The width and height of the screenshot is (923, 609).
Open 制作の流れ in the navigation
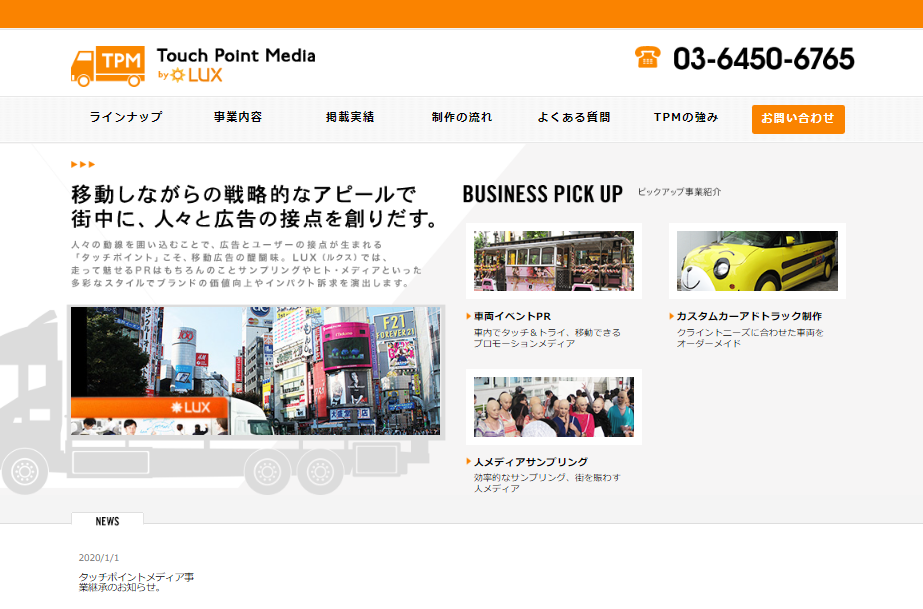point(462,117)
